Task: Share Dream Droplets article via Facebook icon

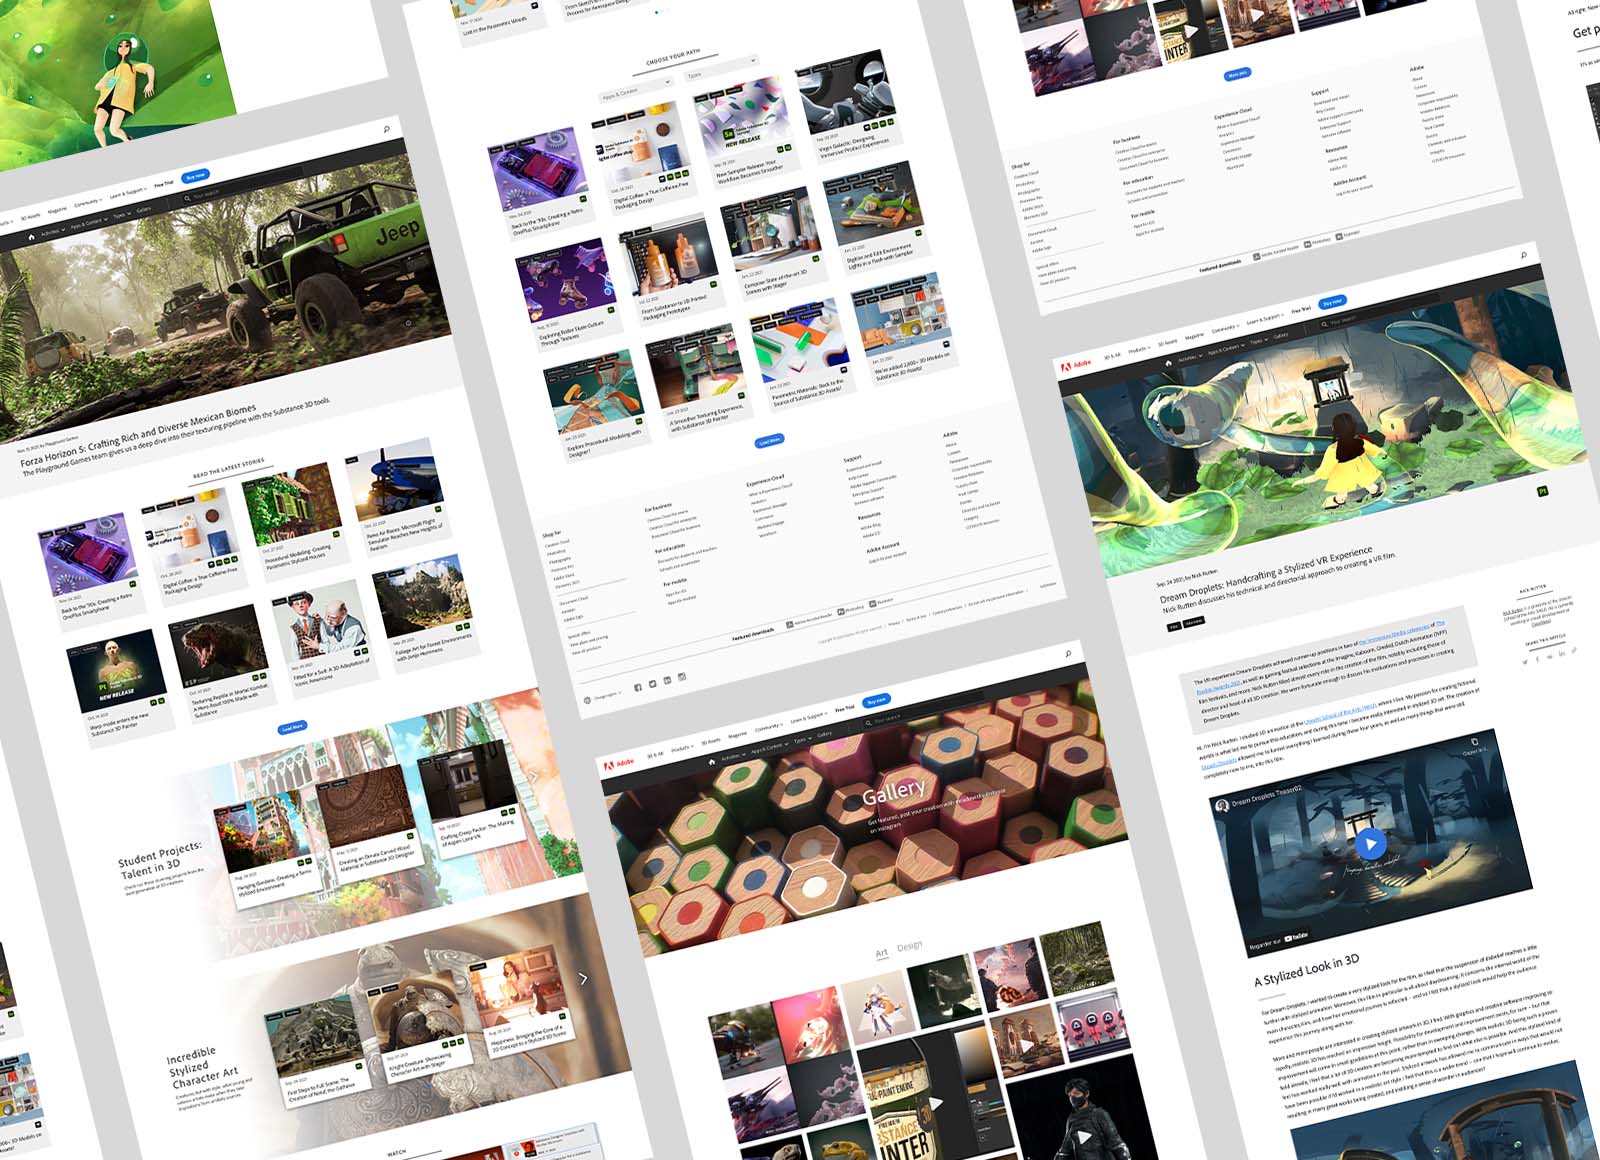Action: (x=1538, y=659)
